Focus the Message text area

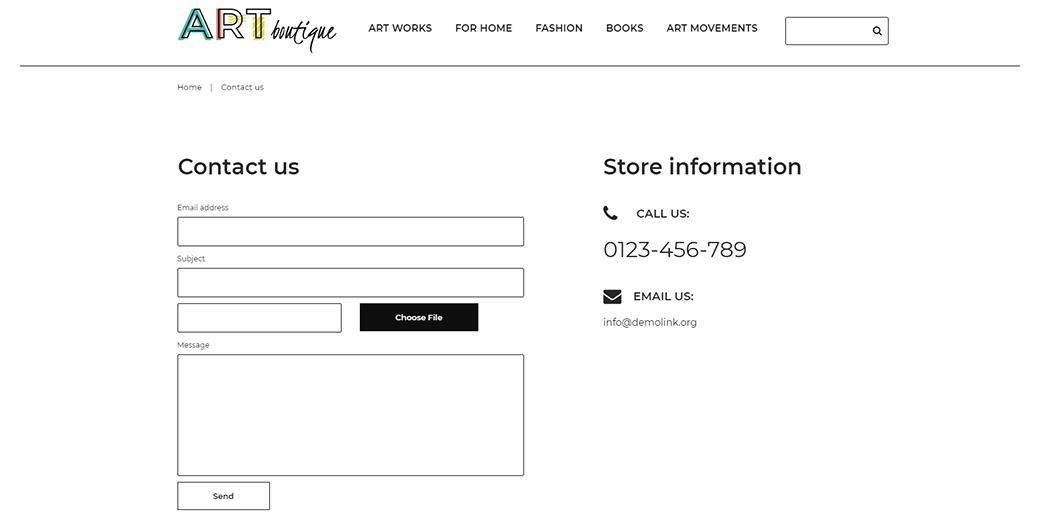pos(350,415)
